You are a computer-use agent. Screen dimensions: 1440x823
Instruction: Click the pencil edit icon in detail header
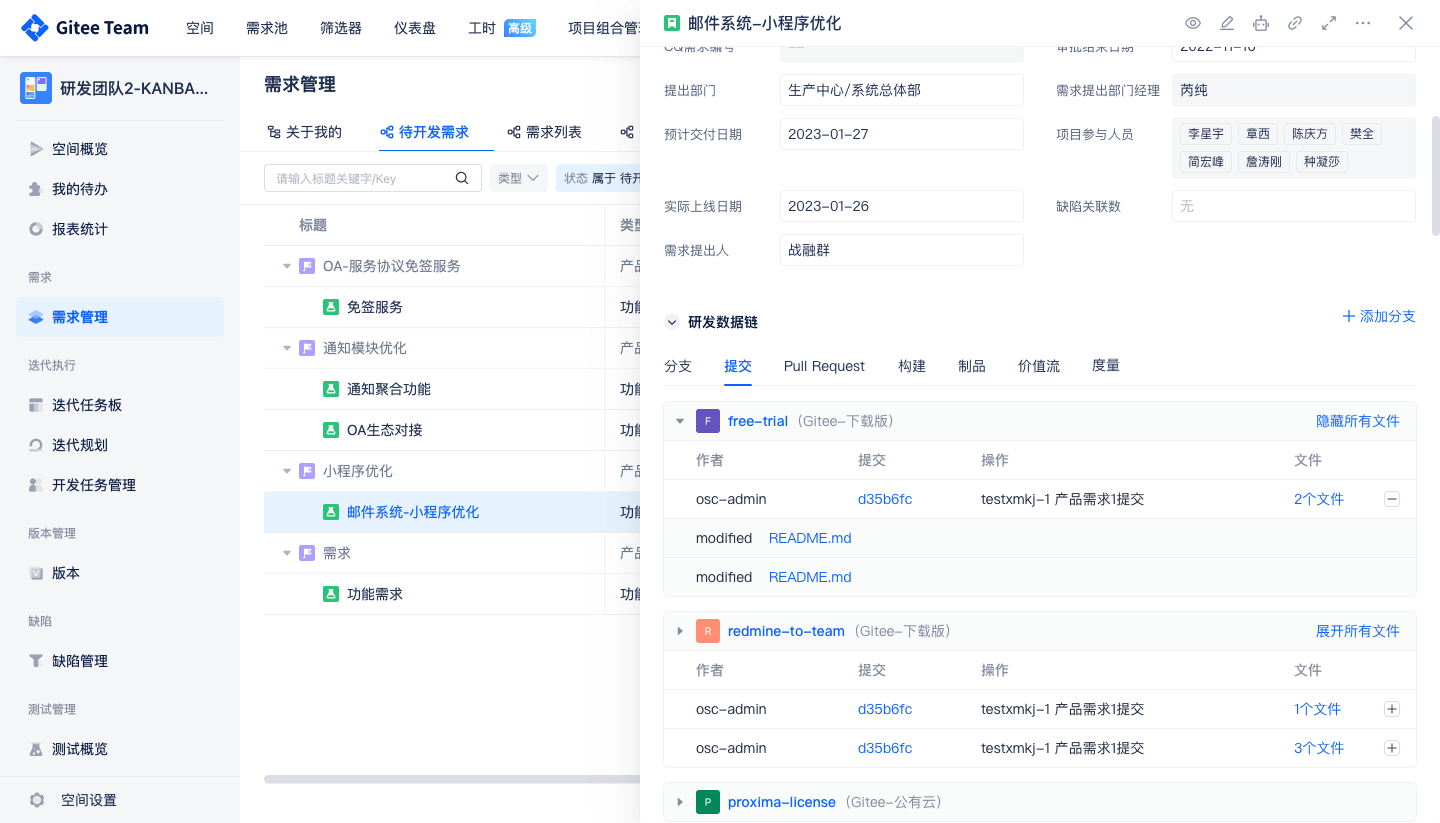click(x=1227, y=23)
